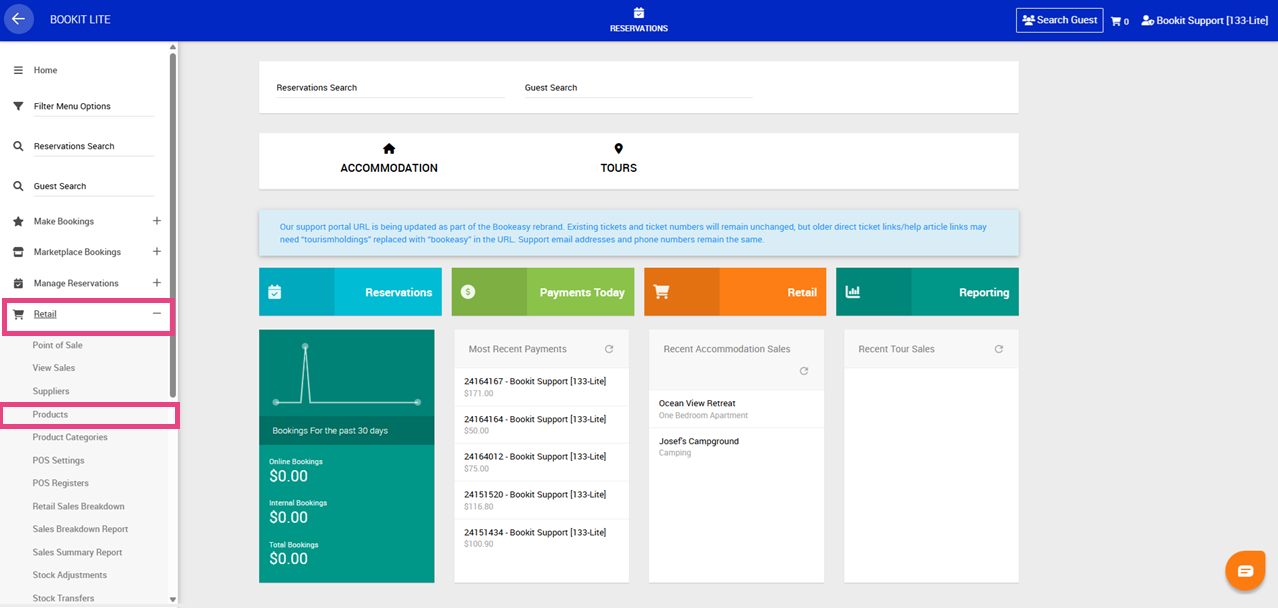Screen dimensions: 1278x608
Task: Expand Make Bookings with plus icon
Action: tap(157, 221)
